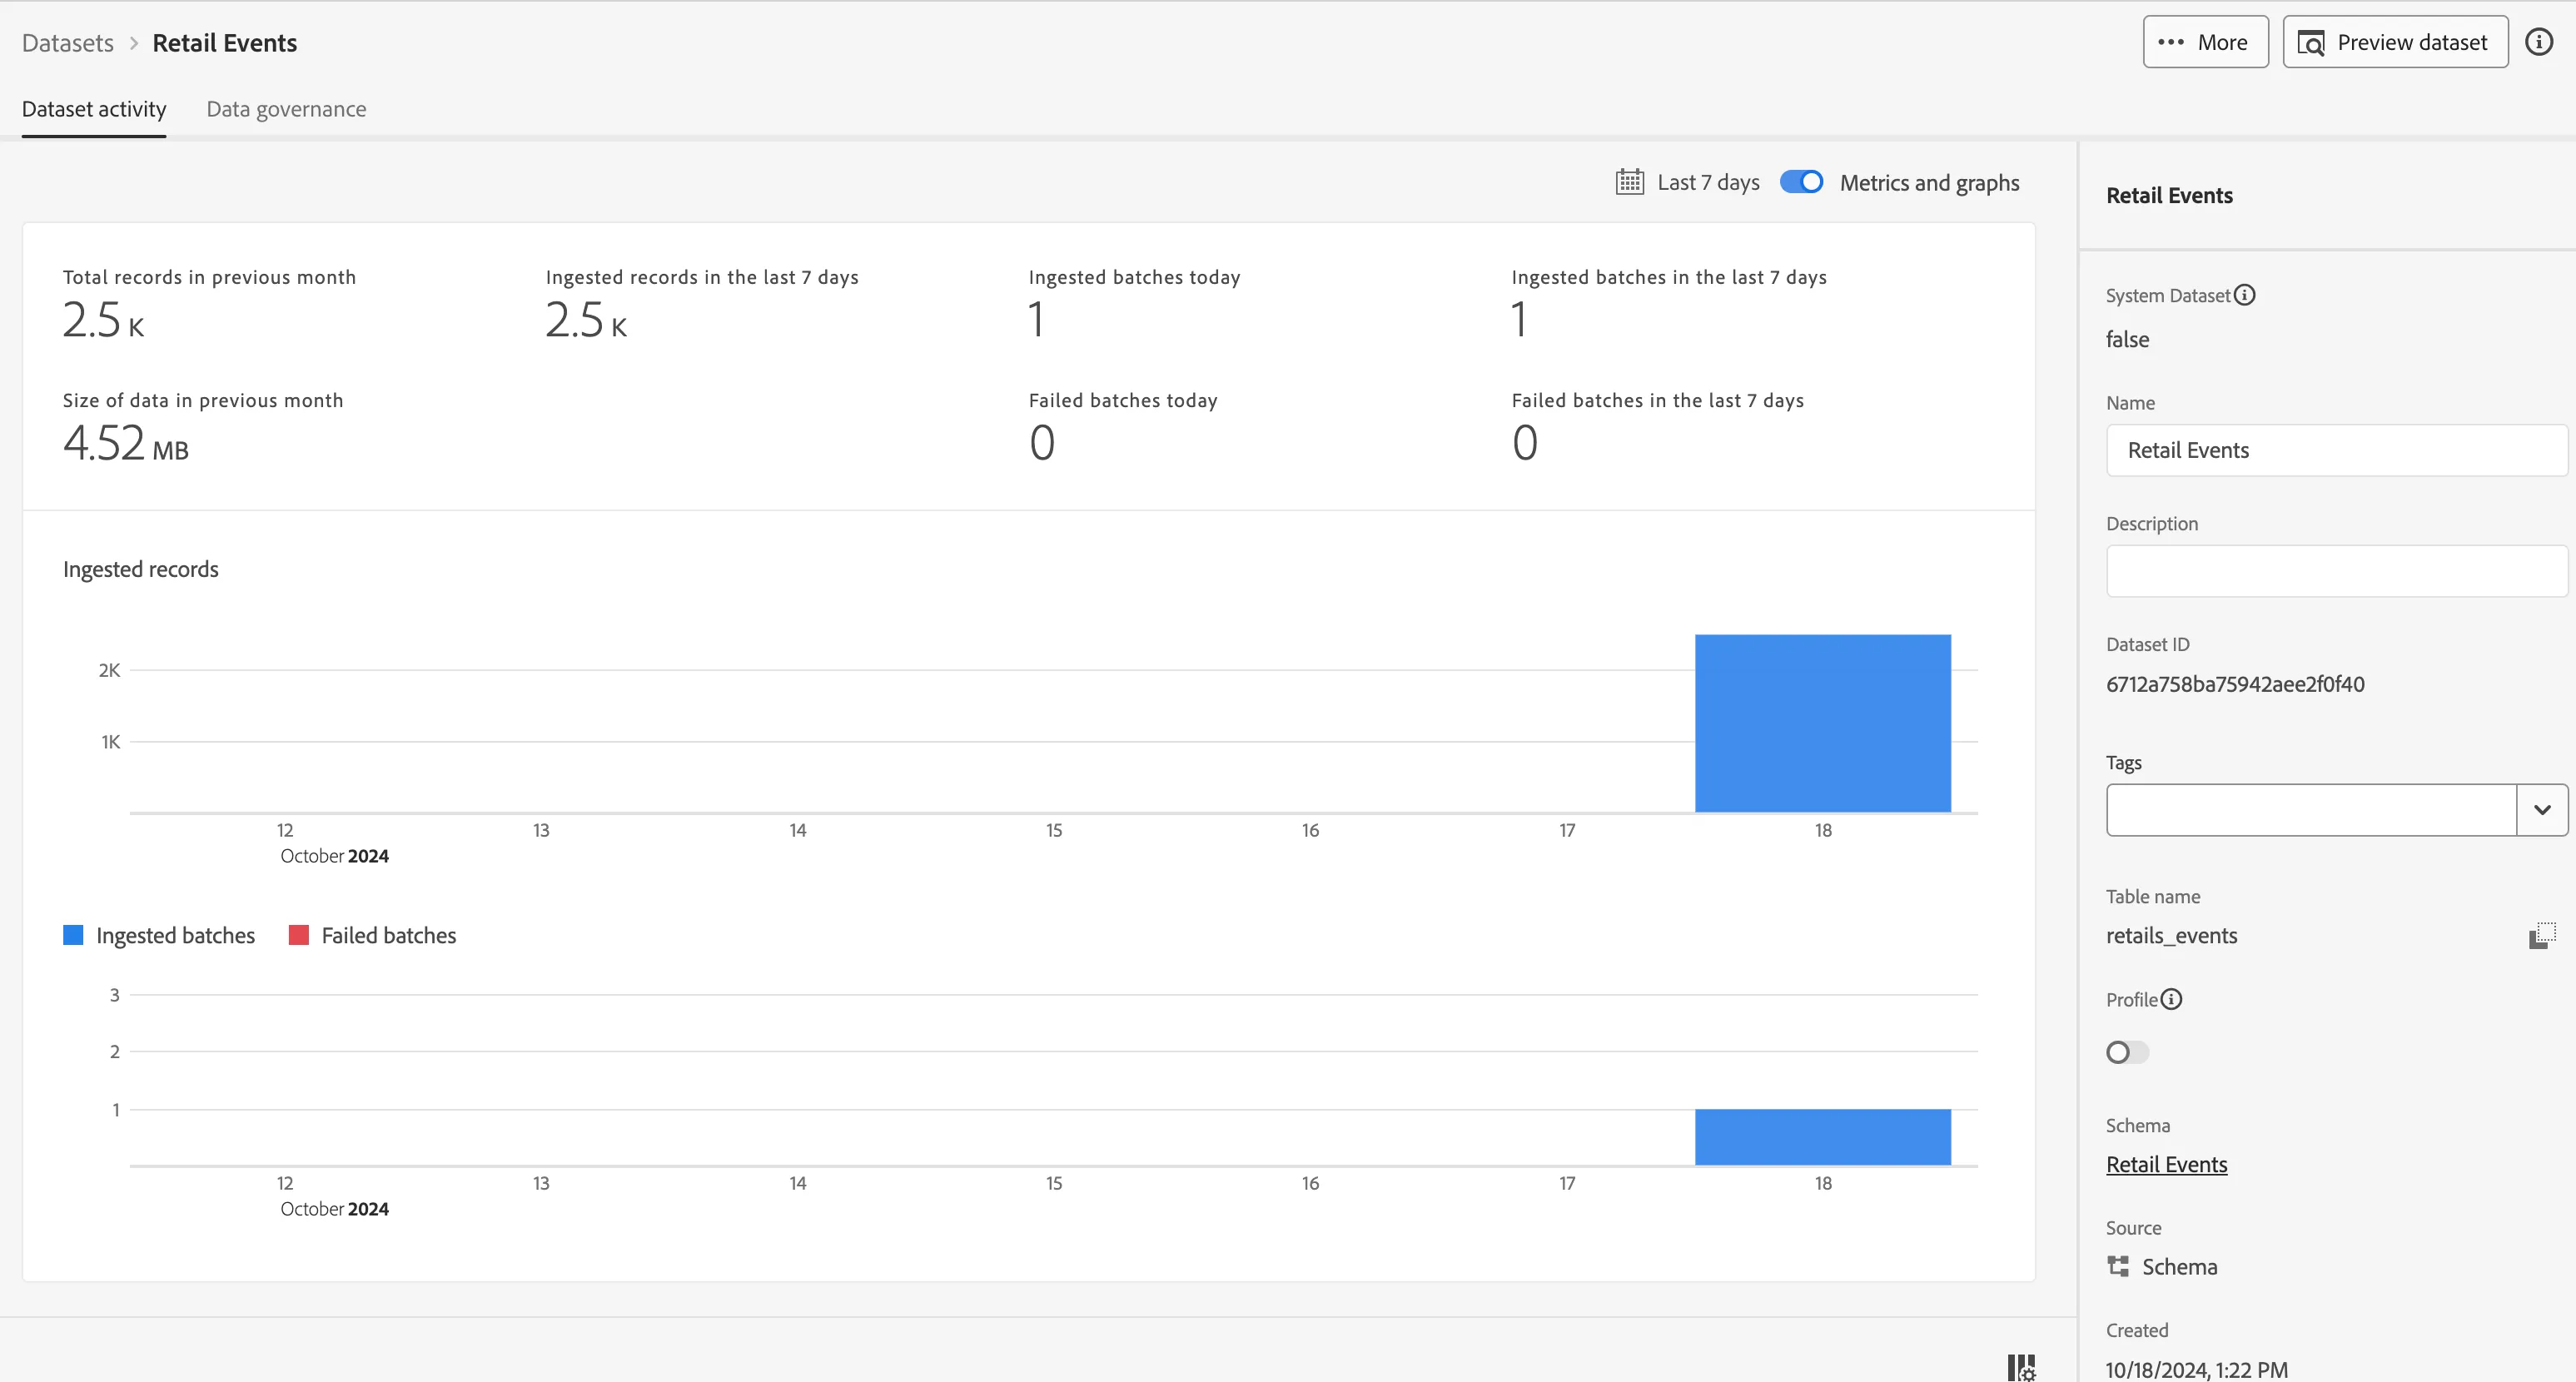The width and height of the screenshot is (2576, 1382).
Task: Click the info icon beside Preview dataset
Action: [2538, 42]
